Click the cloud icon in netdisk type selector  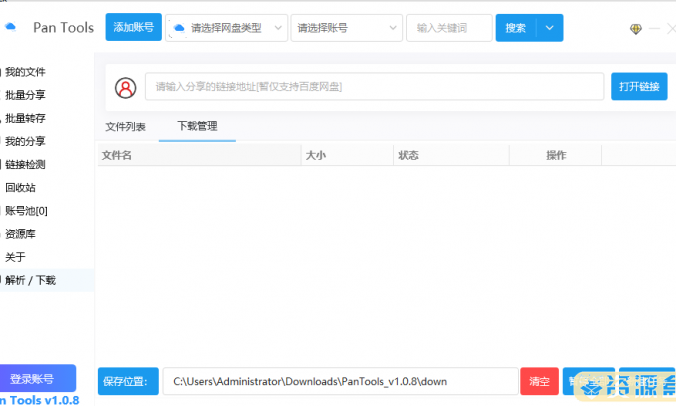tap(179, 28)
